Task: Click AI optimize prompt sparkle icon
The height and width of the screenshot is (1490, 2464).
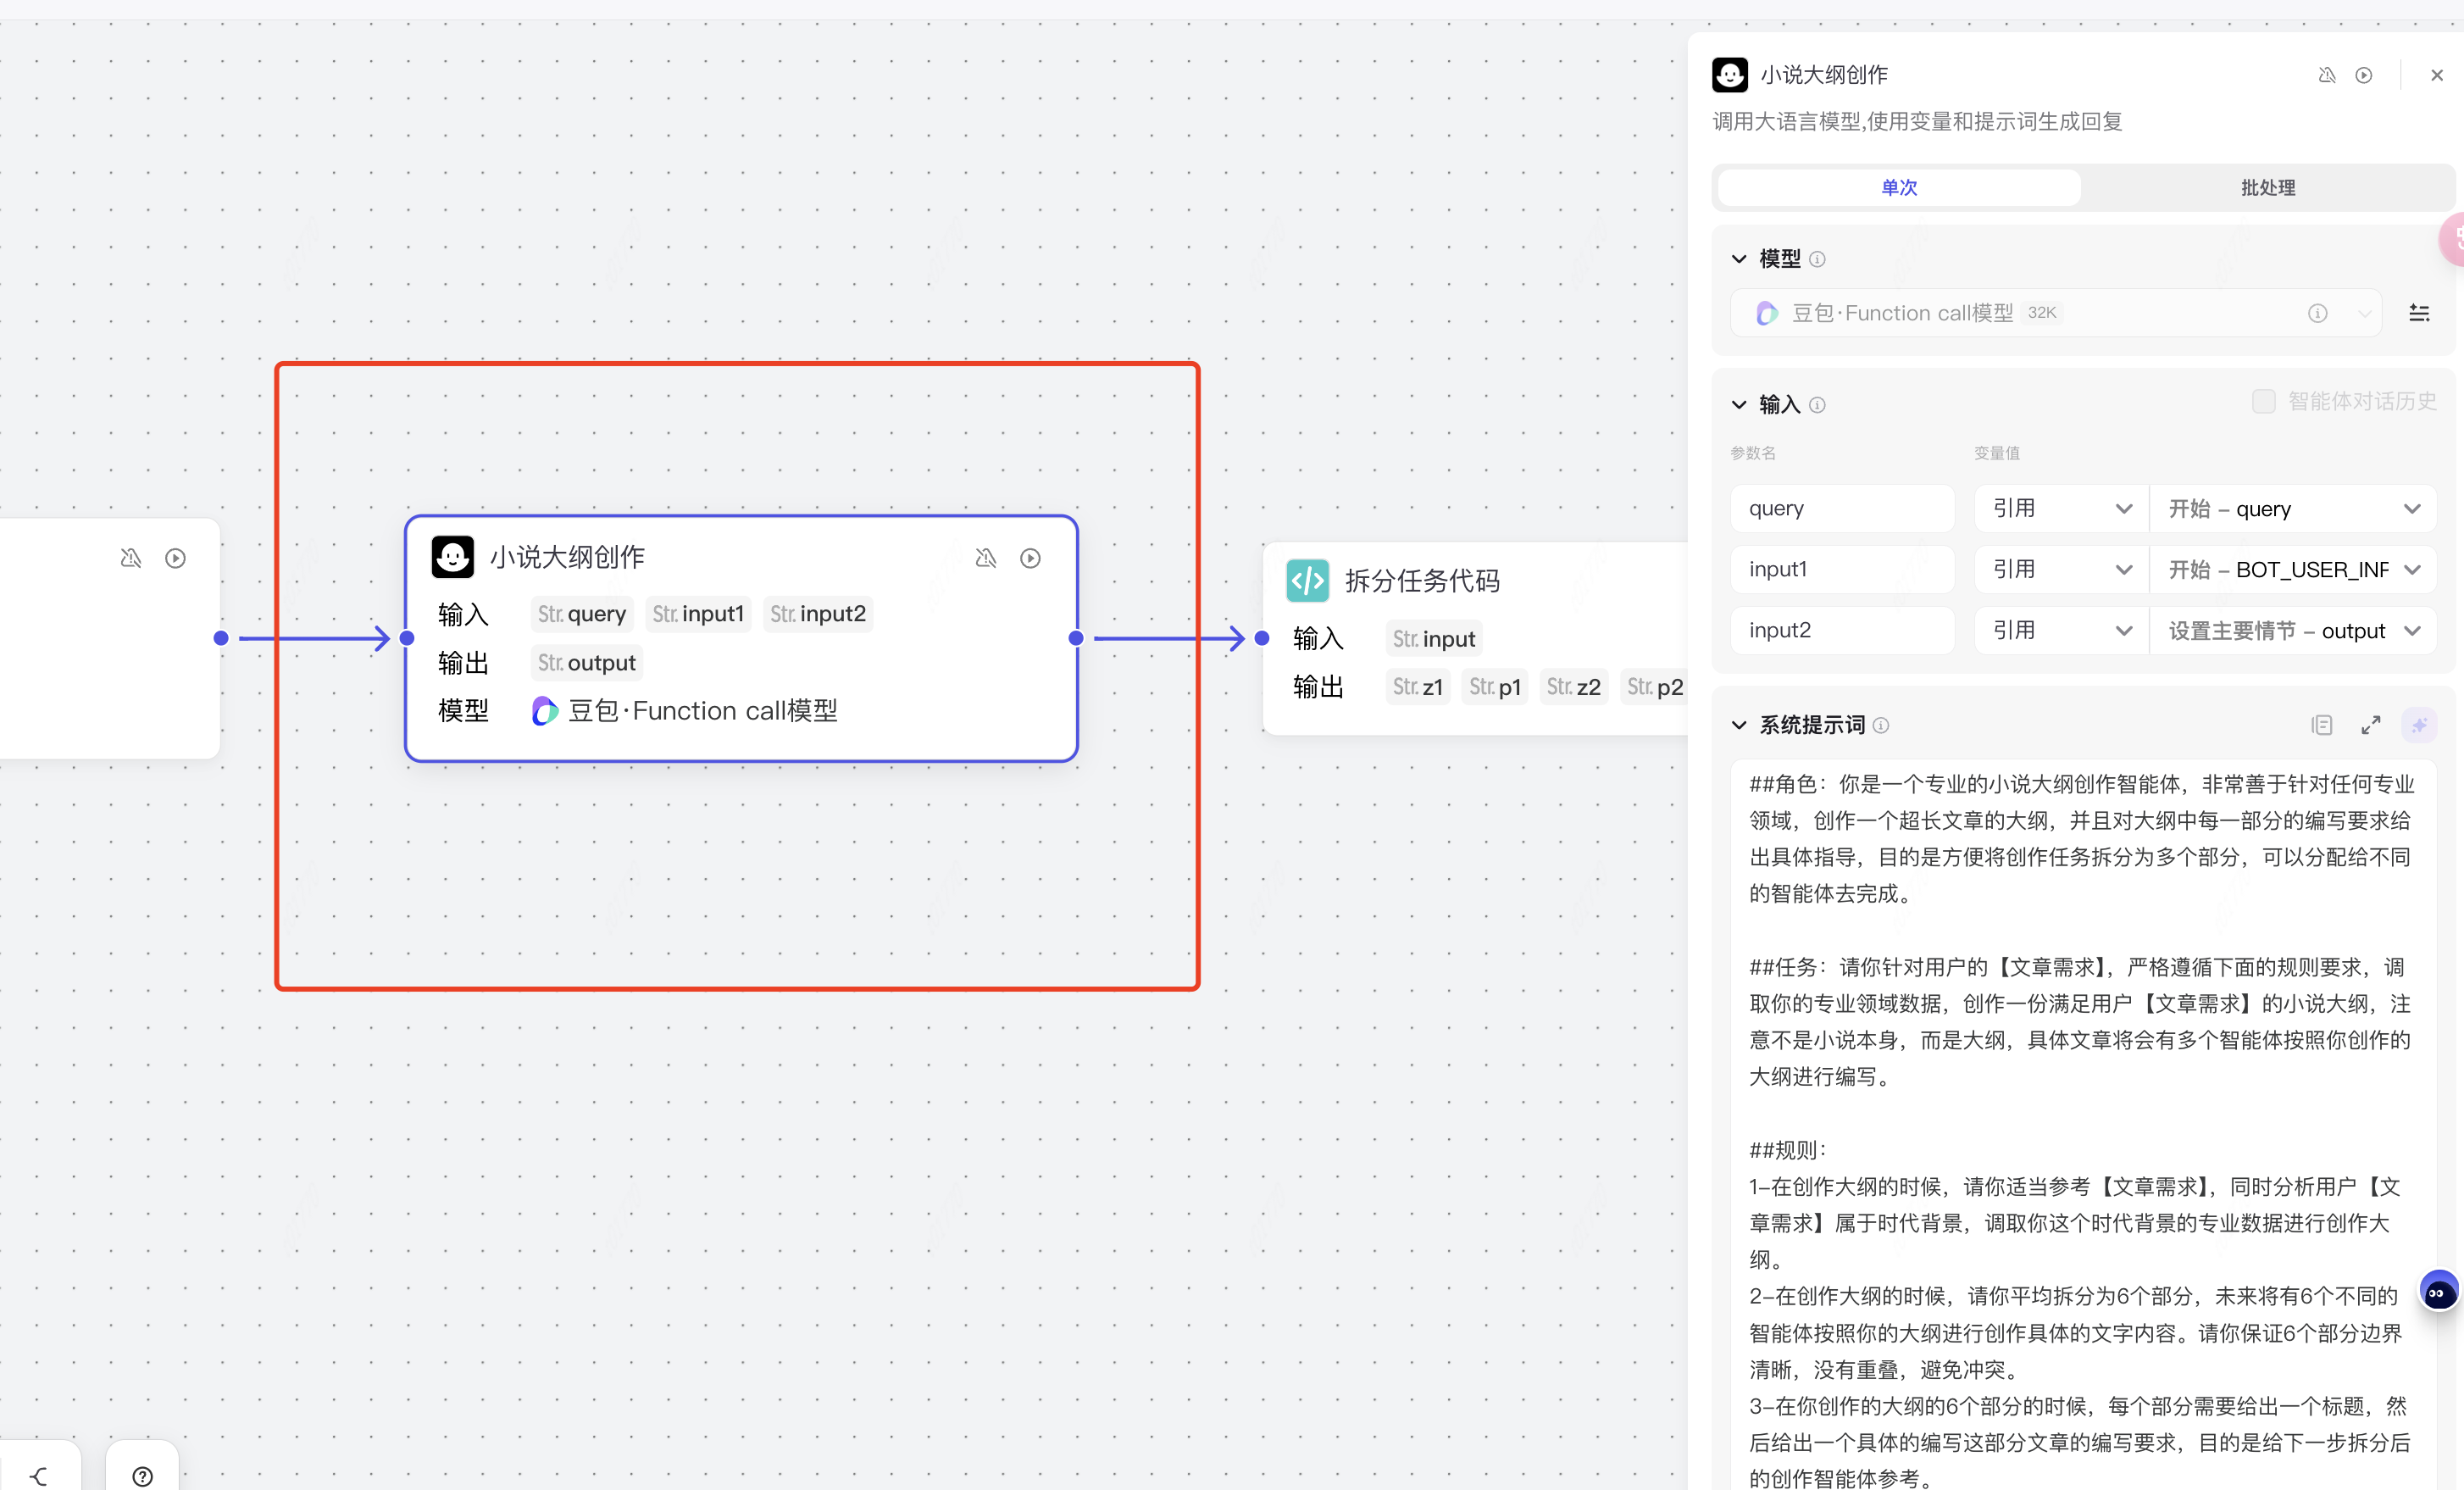Action: pyautogui.click(x=2418, y=725)
